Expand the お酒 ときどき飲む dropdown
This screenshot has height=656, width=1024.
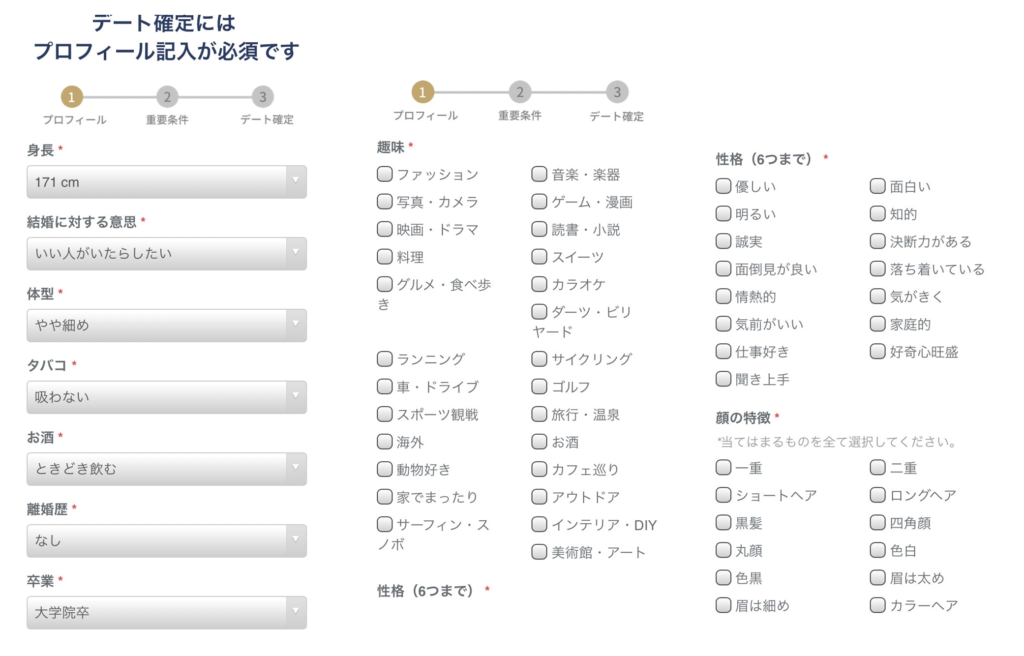pos(167,469)
